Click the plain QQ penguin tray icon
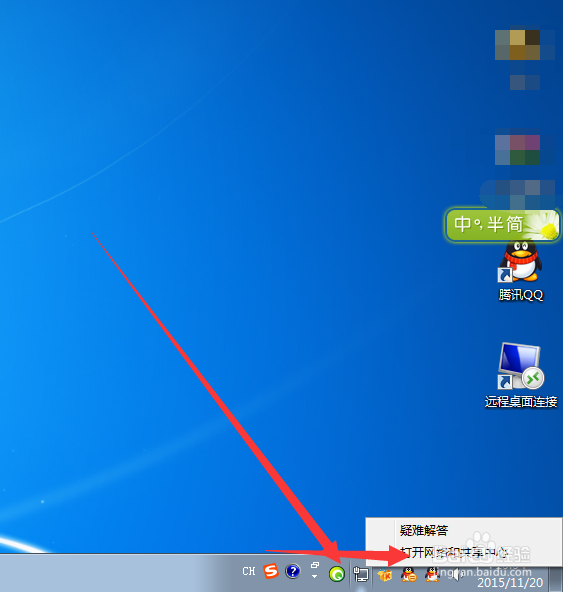This screenshot has height=592, width=563. click(x=432, y=574)
